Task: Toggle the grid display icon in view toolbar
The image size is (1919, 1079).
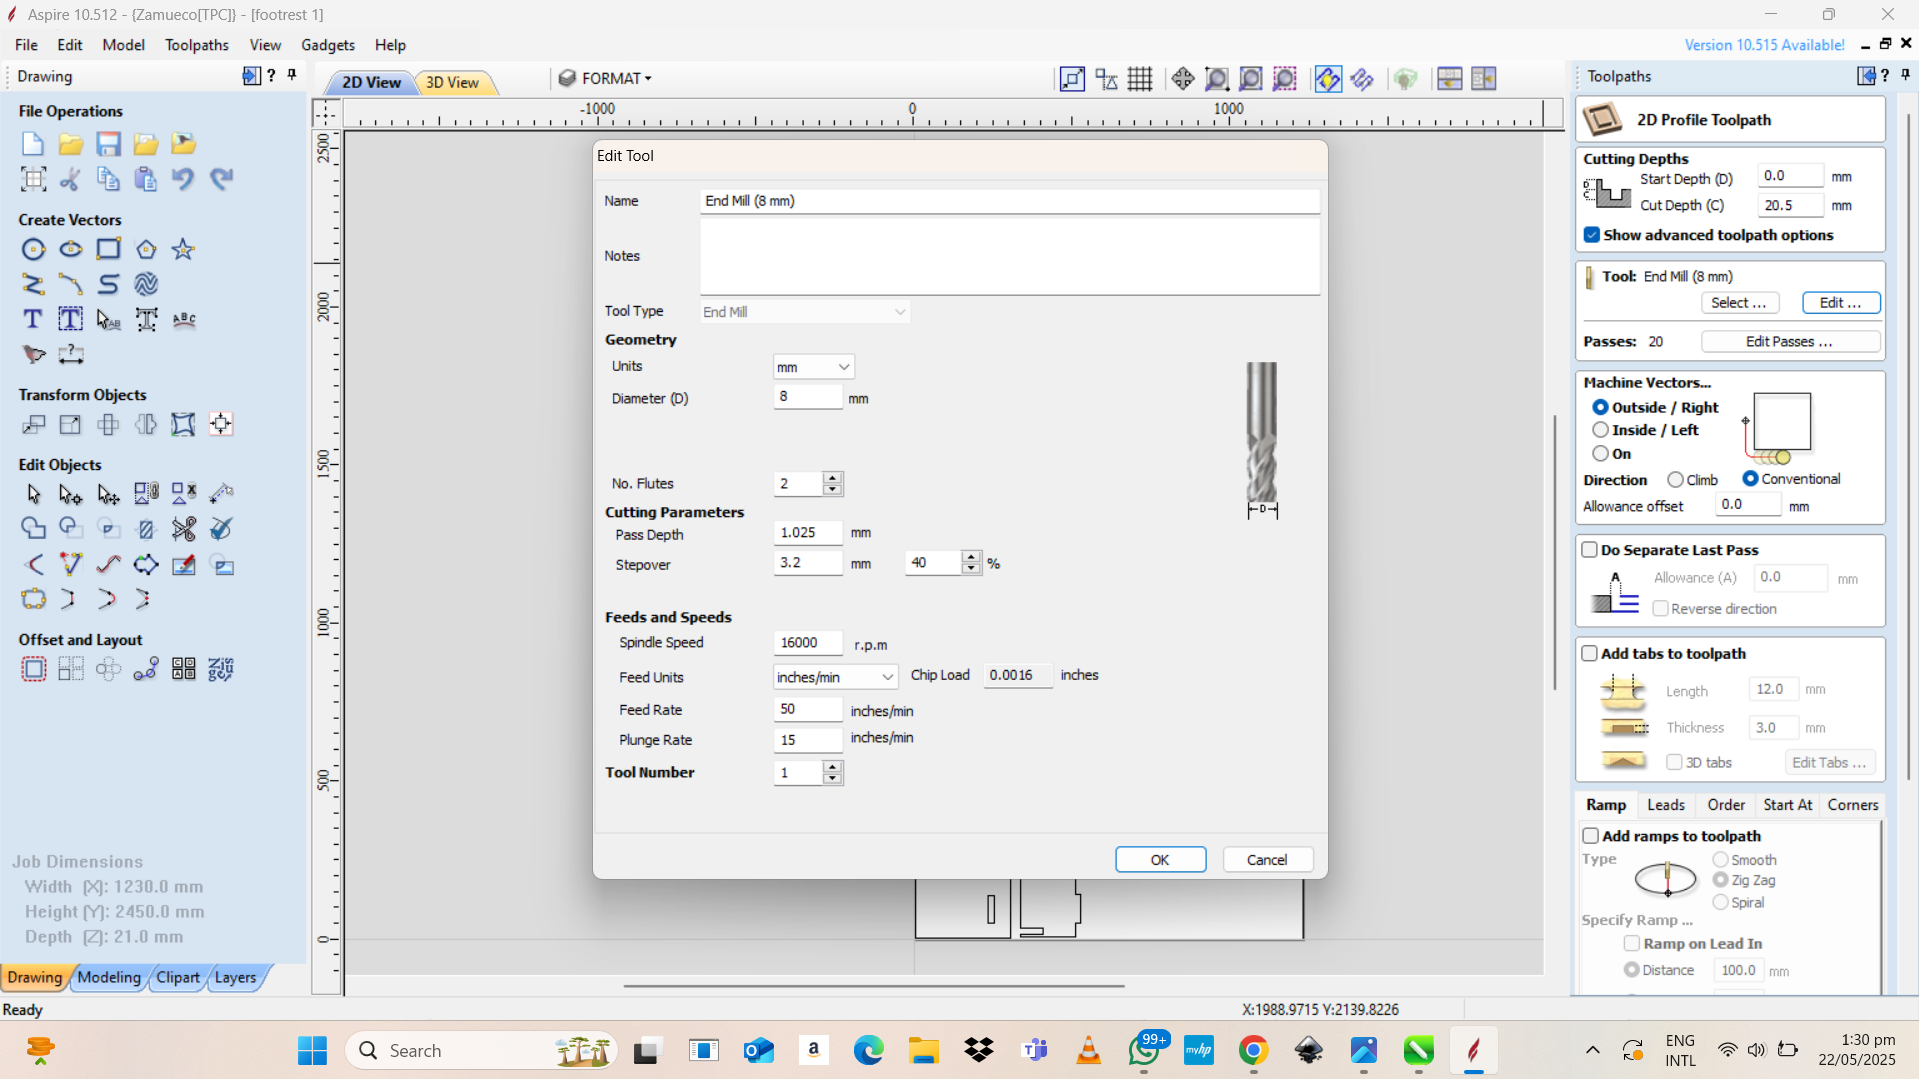Action: click(1140, 79)
